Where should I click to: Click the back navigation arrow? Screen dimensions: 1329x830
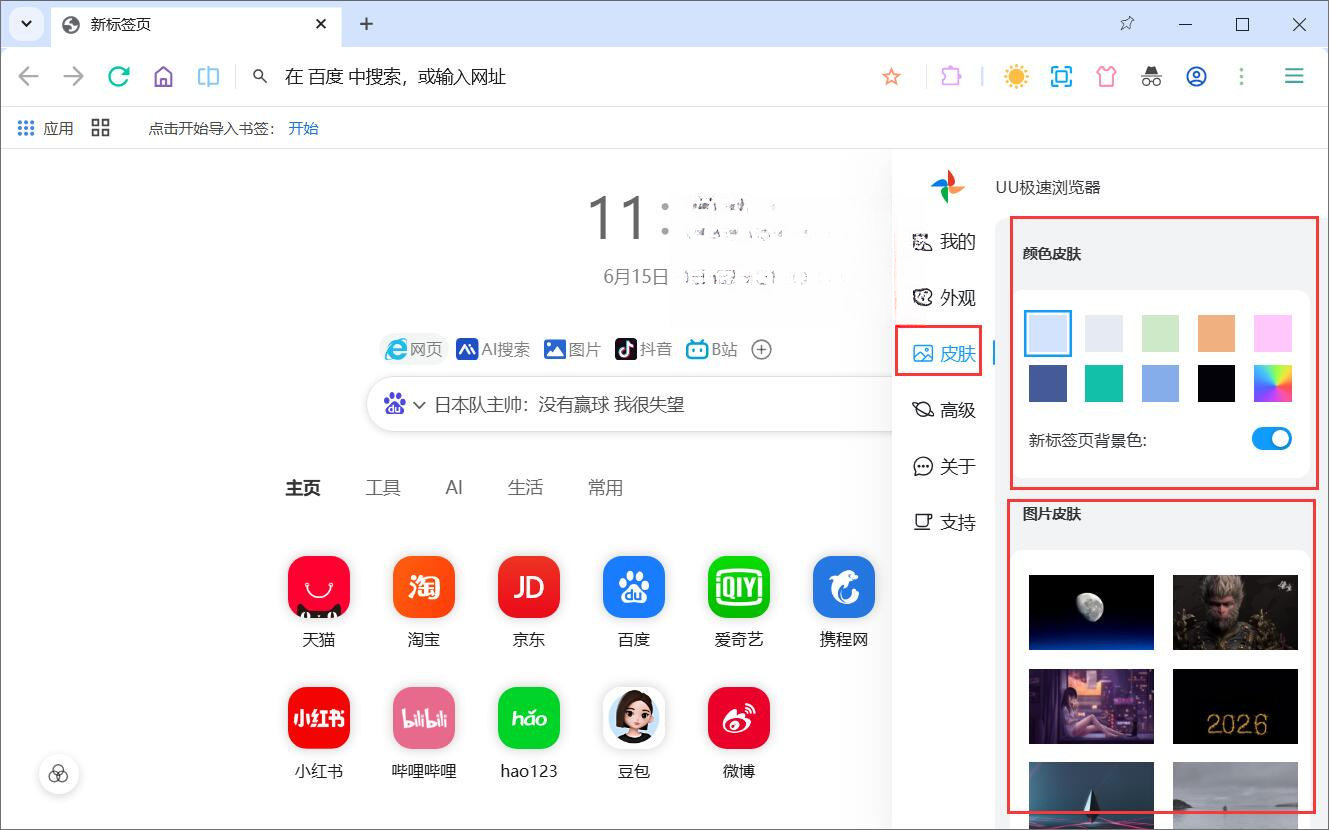tap(28, 76)
